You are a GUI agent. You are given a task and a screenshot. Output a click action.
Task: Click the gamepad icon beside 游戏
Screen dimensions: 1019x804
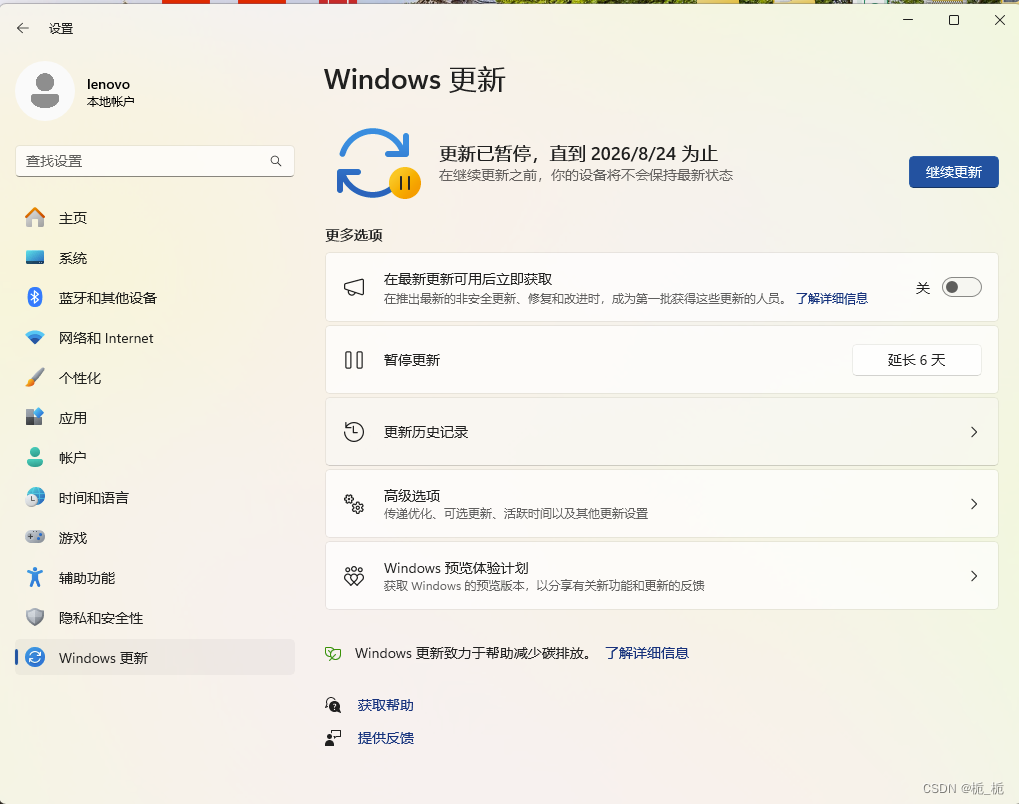pos(35,537)
